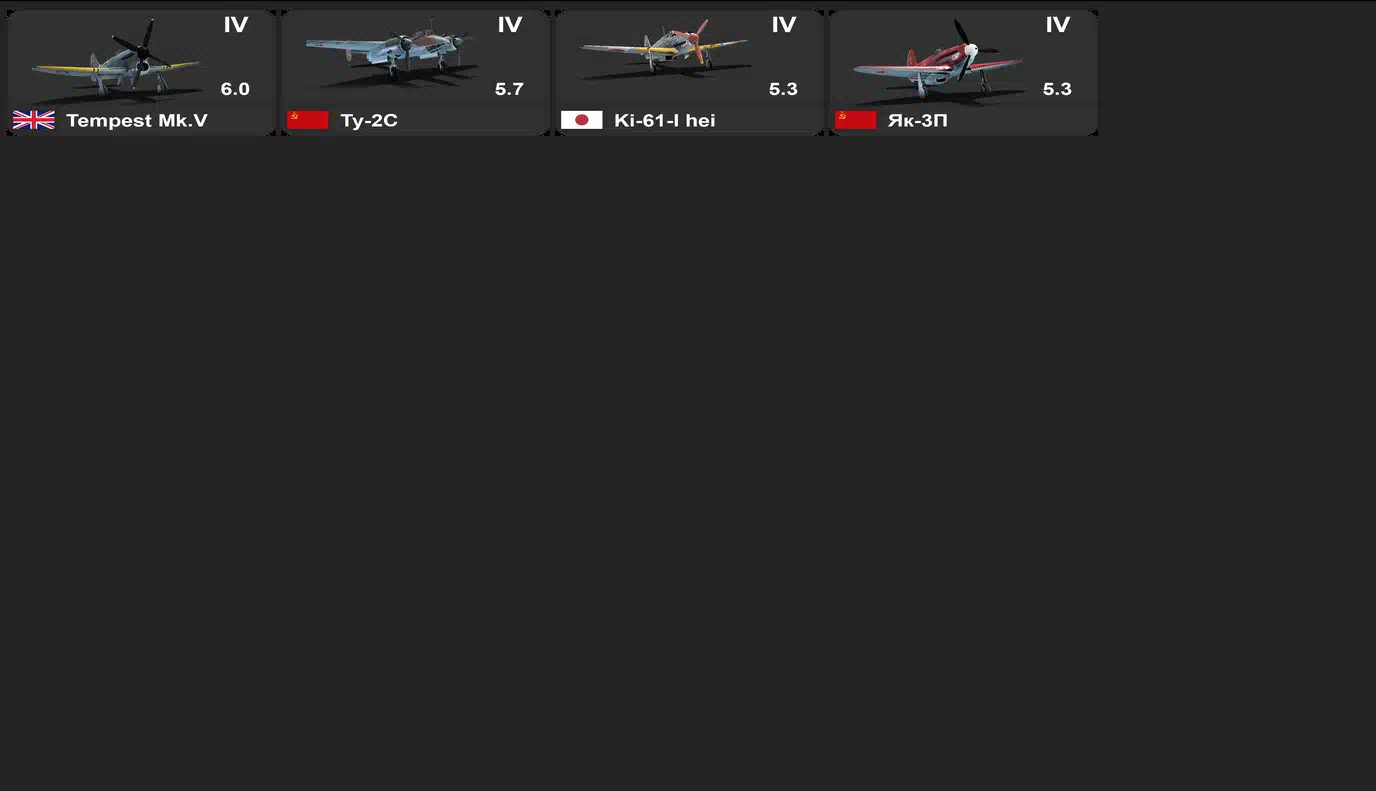1376x791 pixels.
Task: Select the Як-3П name label
Action: tap(918, 120)
